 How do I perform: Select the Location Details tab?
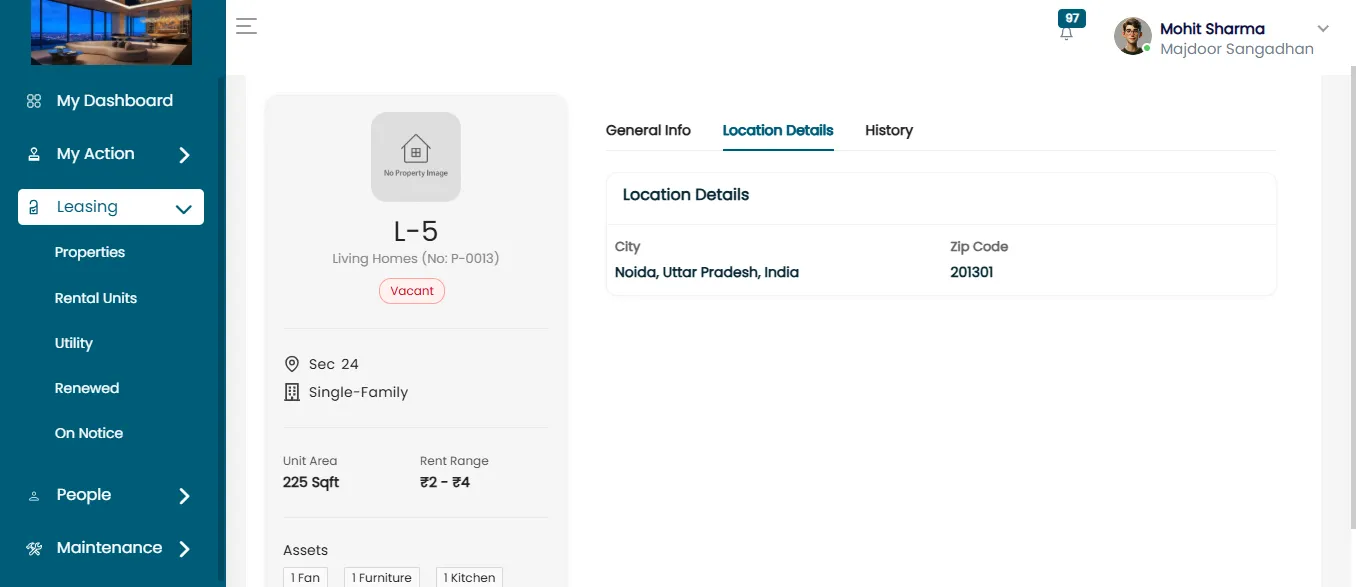click(778, 130)
